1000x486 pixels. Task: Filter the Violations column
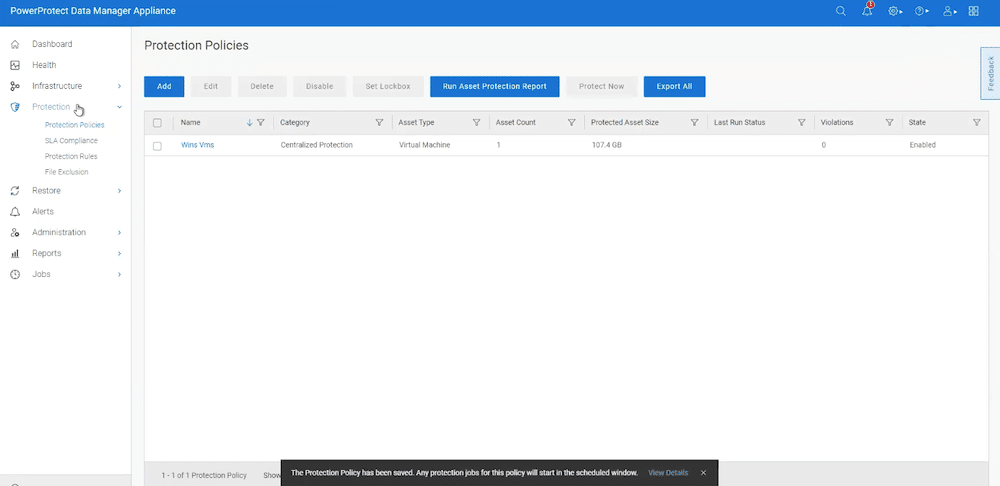pos(890,122)
